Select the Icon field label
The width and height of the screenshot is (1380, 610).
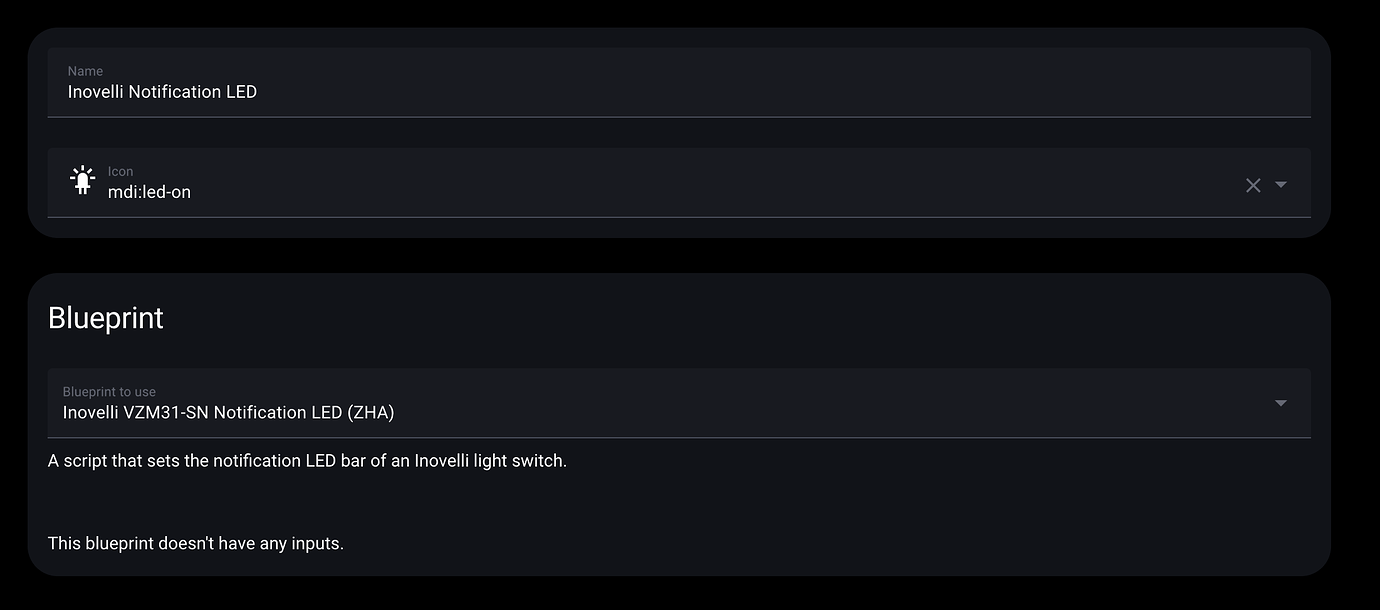[120, 171]
